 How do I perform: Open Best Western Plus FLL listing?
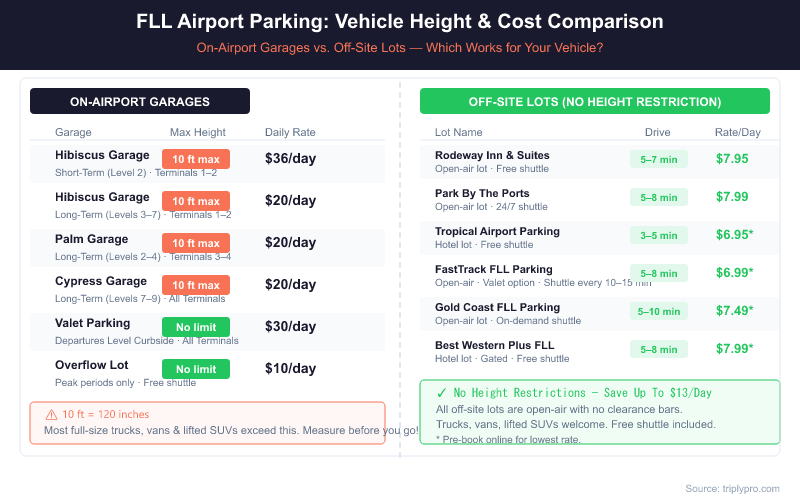click(x=494, y=345)
